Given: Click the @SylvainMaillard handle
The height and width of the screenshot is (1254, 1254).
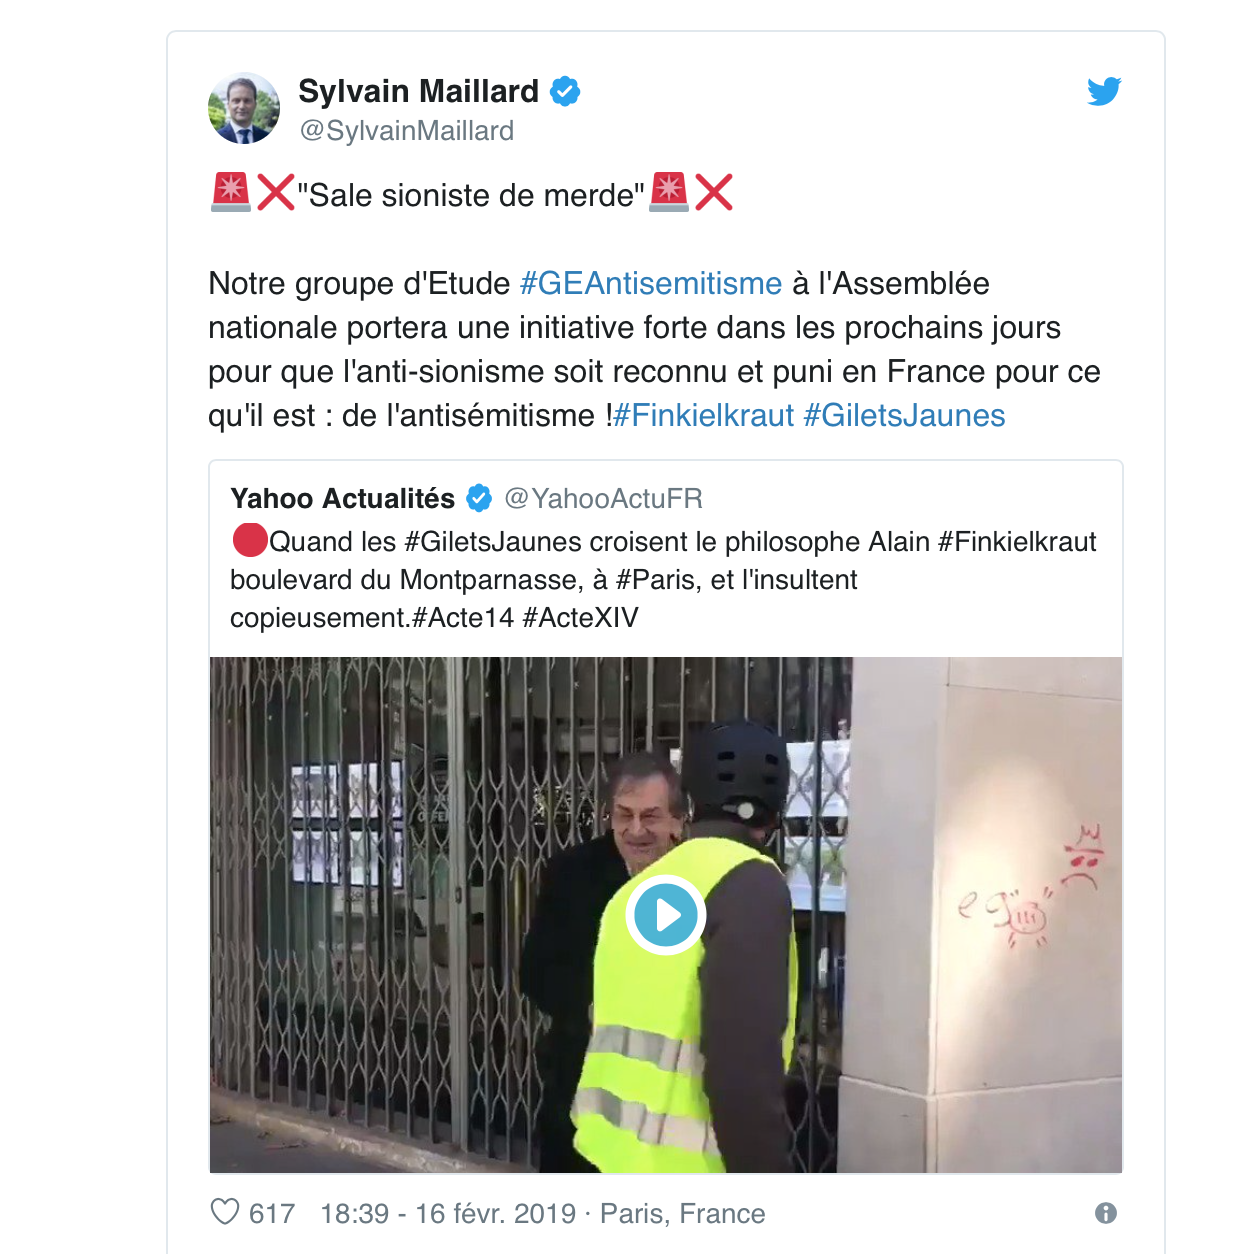Looking at the screenshot, I should (x=407, y=131).
